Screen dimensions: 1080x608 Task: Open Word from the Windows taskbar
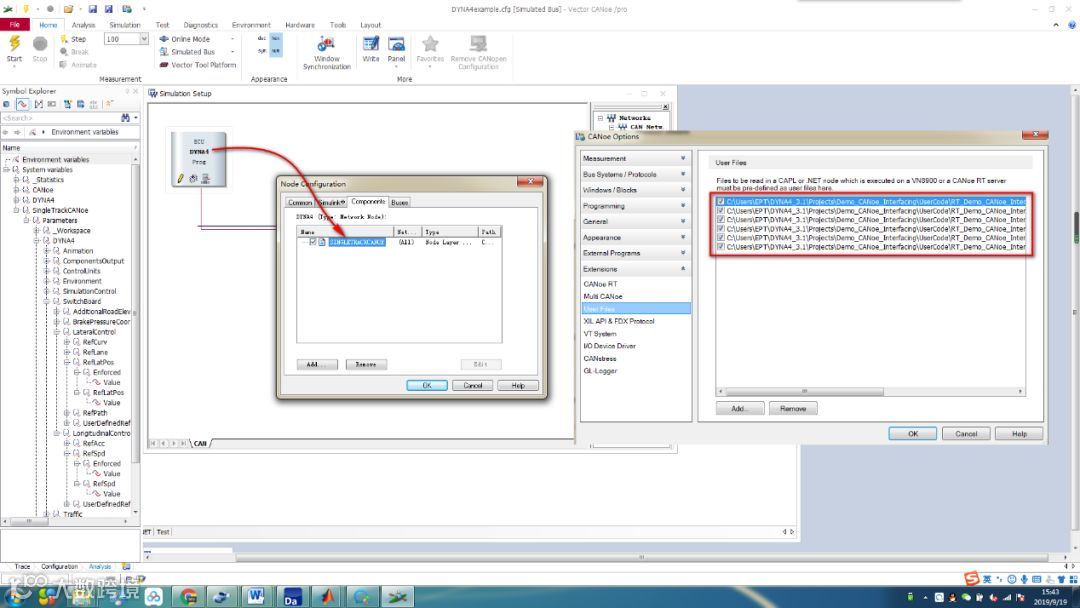click(256, 596)
